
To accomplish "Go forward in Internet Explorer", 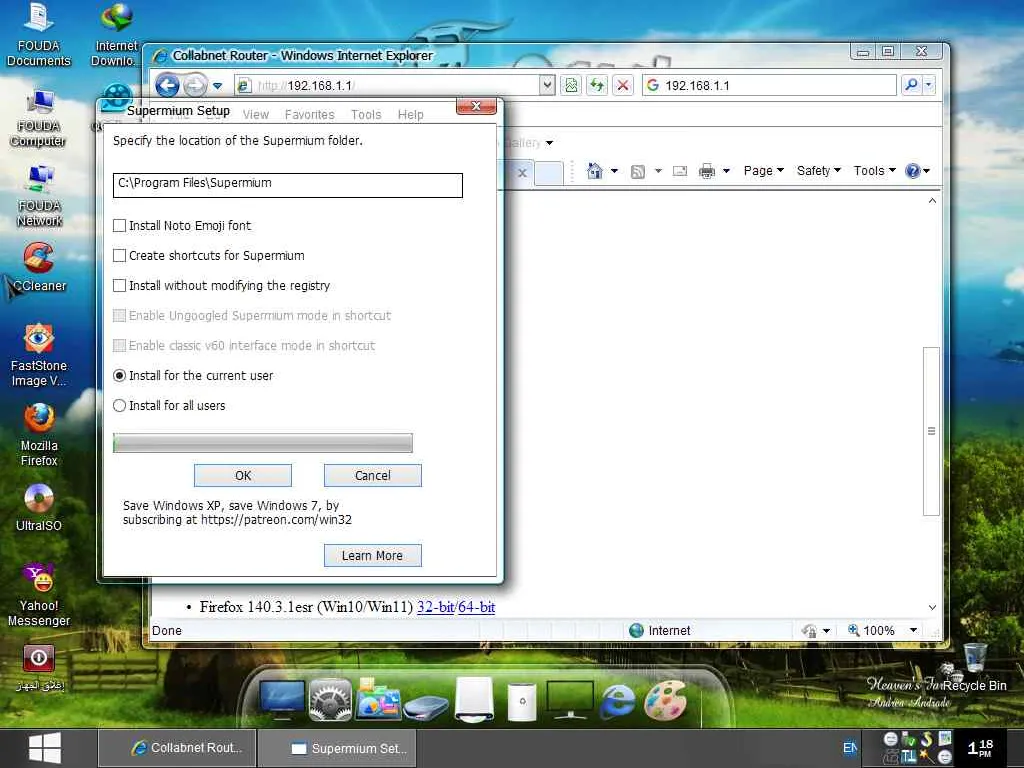I will (x=195, y=85).
